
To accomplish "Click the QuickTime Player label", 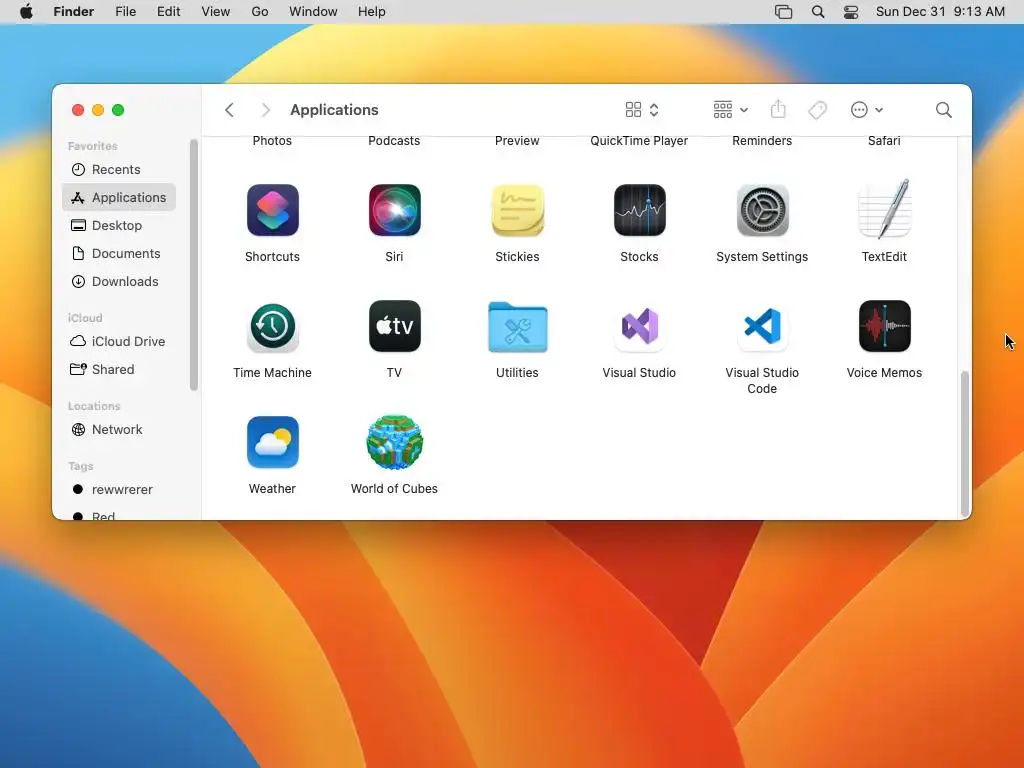I will pyautogui.click(x=639, y=141).
